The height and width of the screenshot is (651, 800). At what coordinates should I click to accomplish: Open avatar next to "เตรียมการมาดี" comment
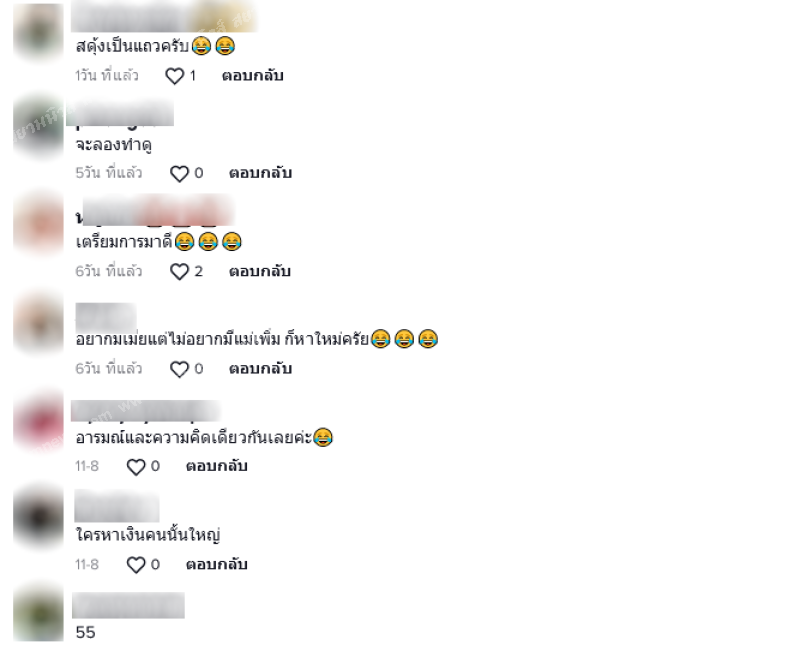[x=38, y=223]
